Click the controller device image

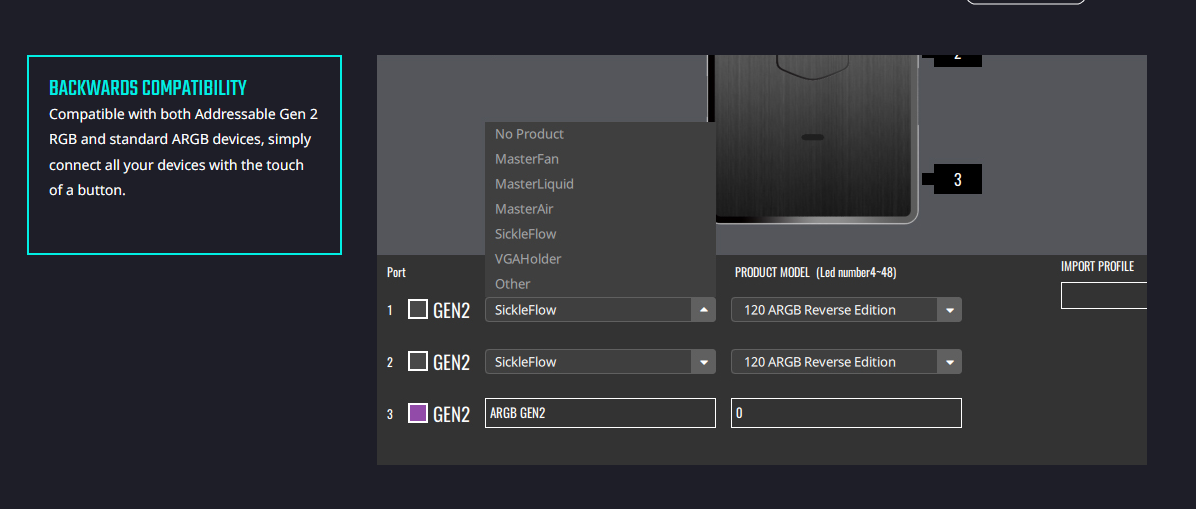pyautogui.click(x=813, y=140)
